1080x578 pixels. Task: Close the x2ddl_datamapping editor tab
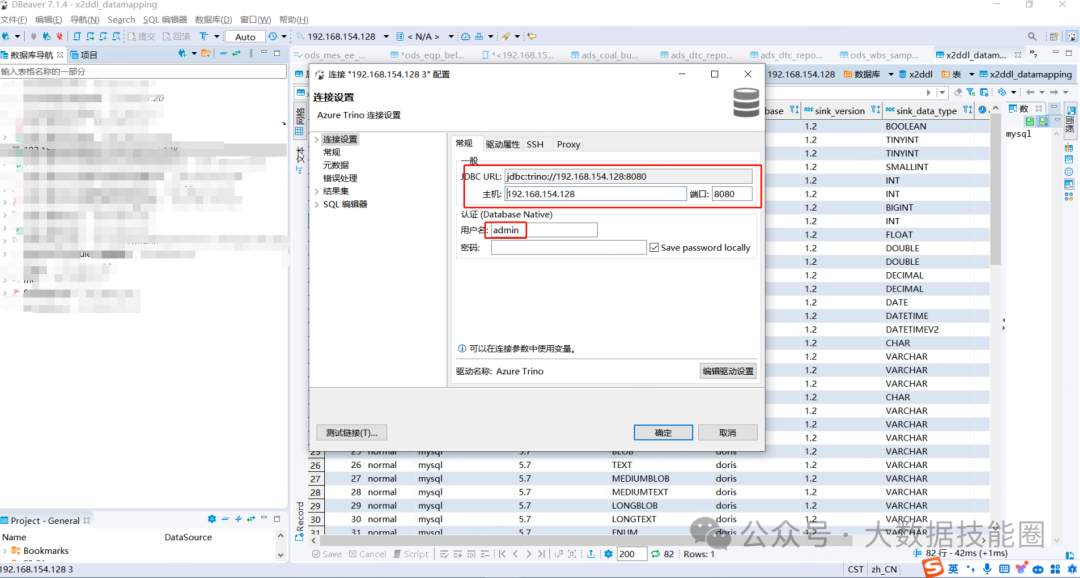point(1019,55)
